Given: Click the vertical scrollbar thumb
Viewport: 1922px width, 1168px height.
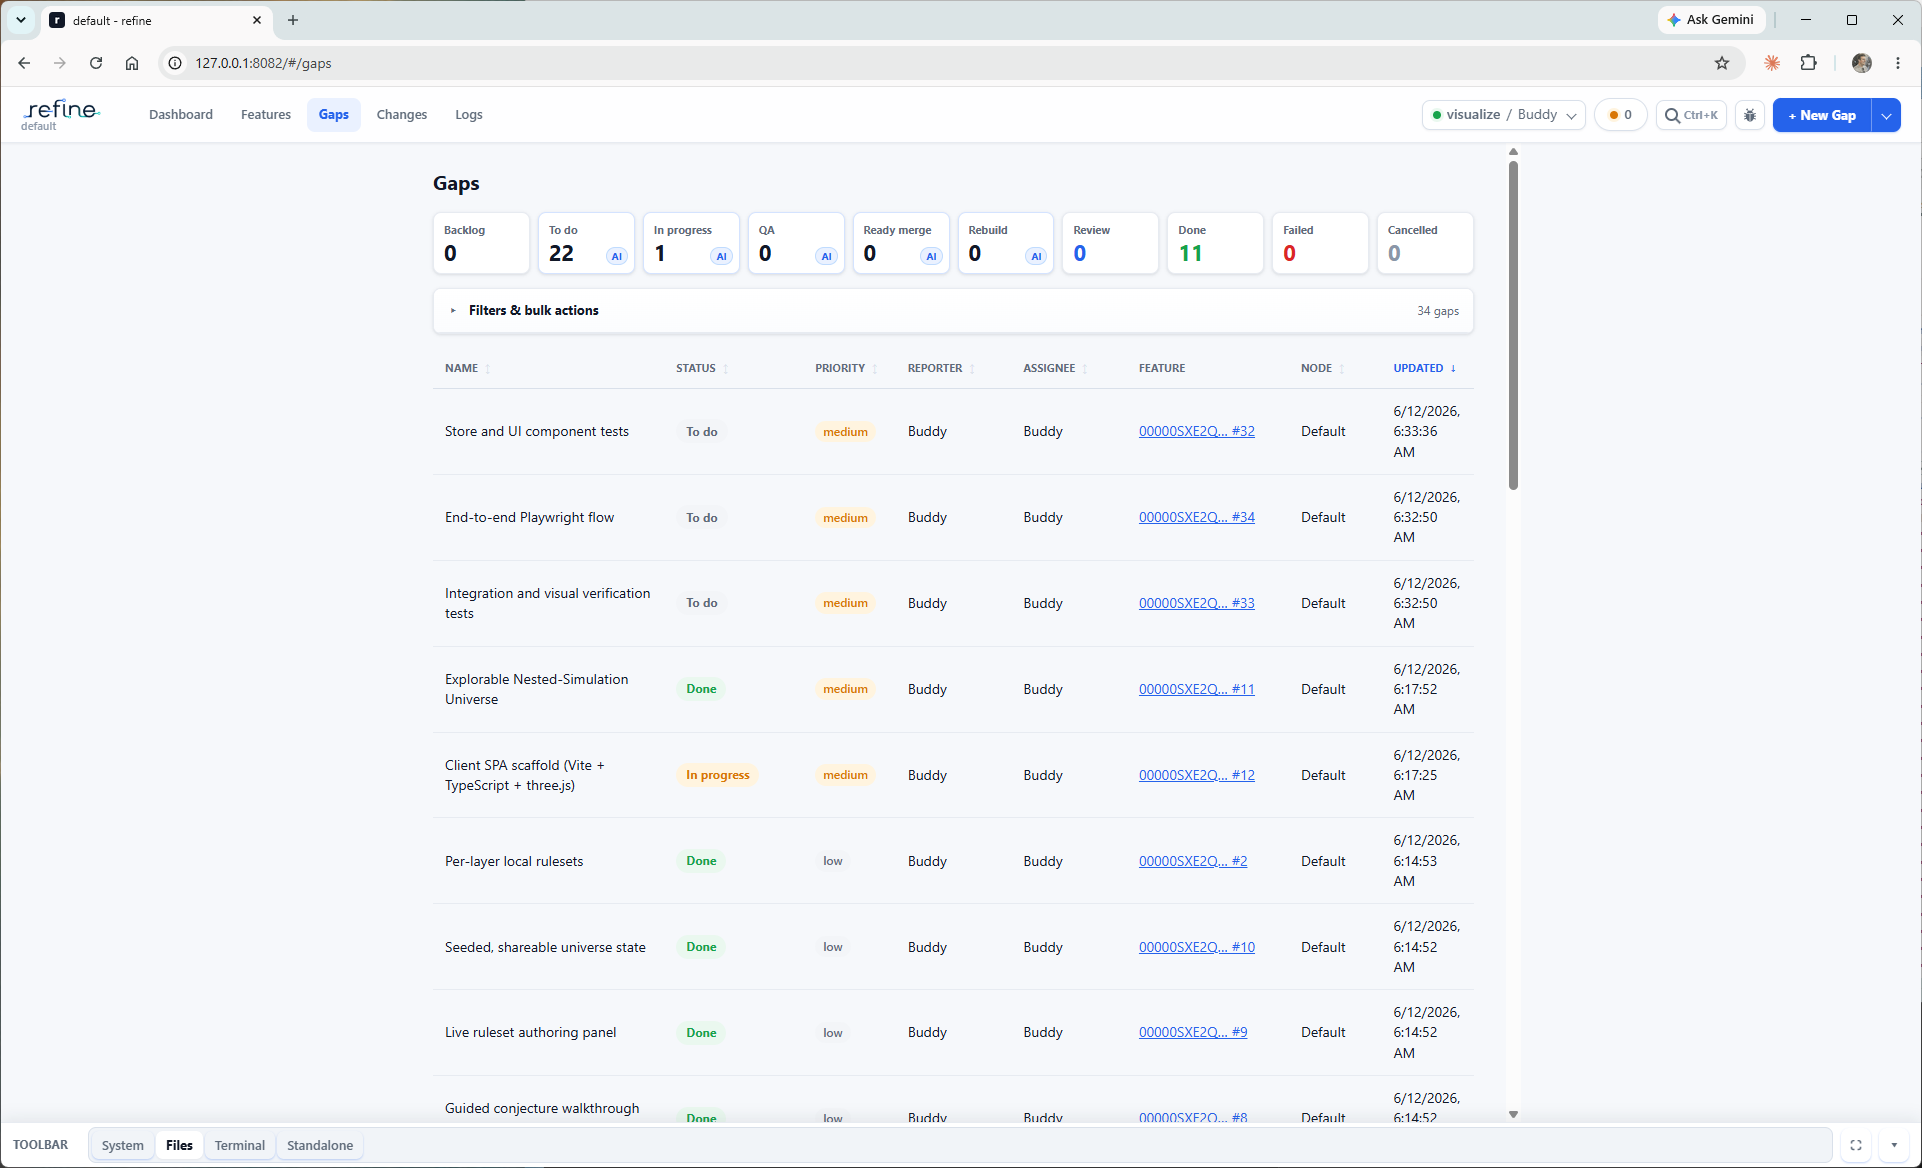Looking at the screenshot, I should coord(1513,325).
